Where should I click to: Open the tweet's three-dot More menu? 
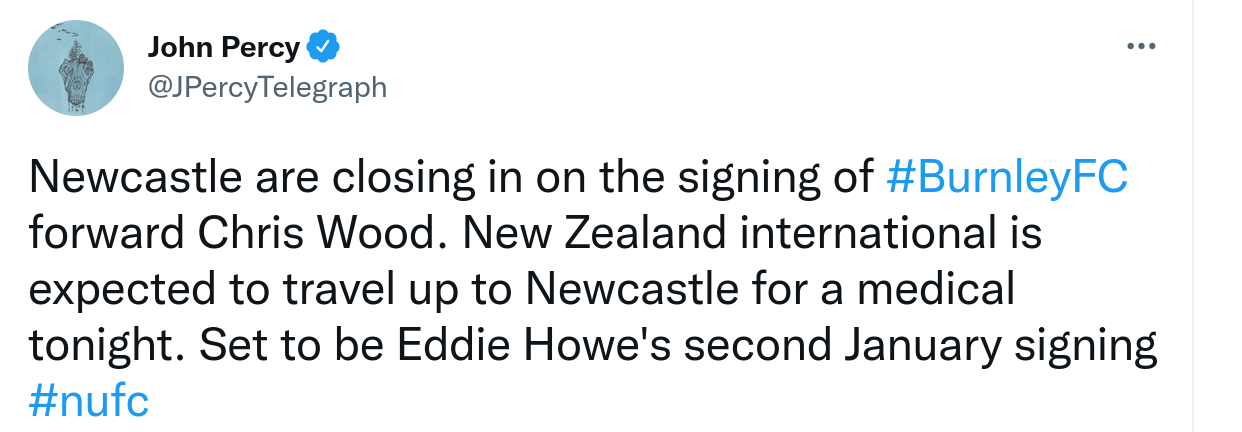[x=1140, y=47]
